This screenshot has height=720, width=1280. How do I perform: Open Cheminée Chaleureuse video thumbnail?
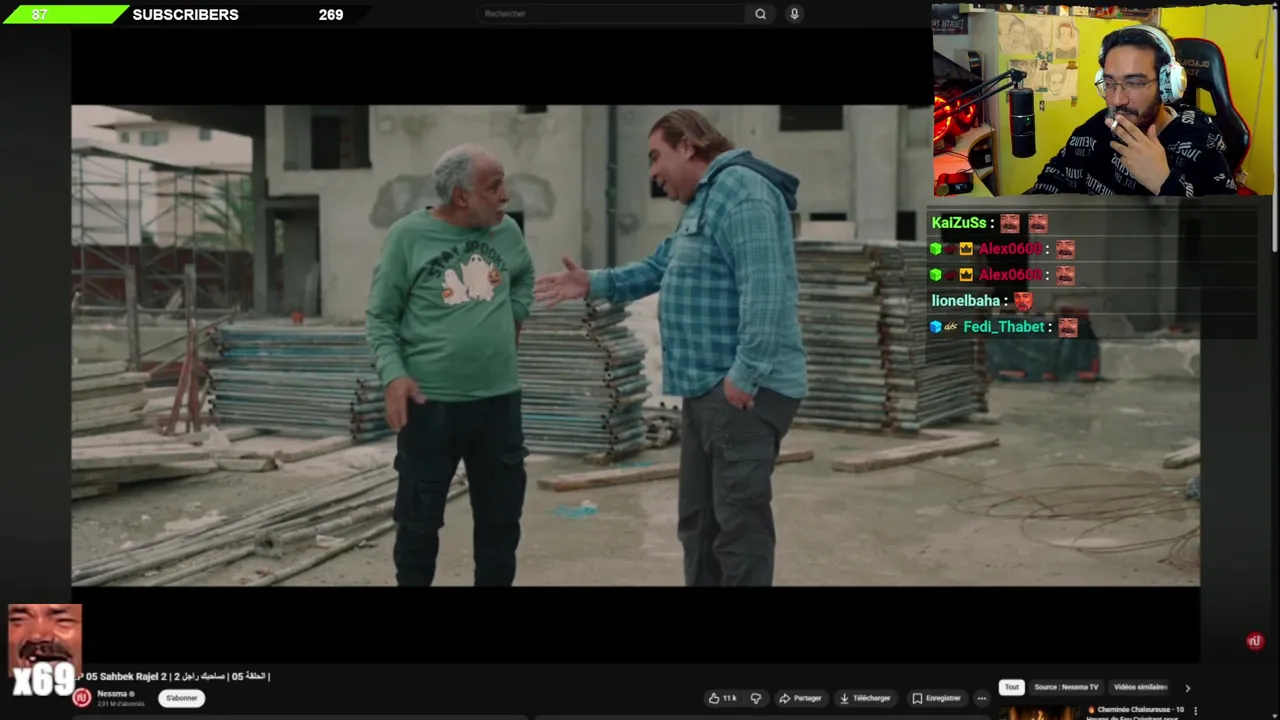(1040, 713)
